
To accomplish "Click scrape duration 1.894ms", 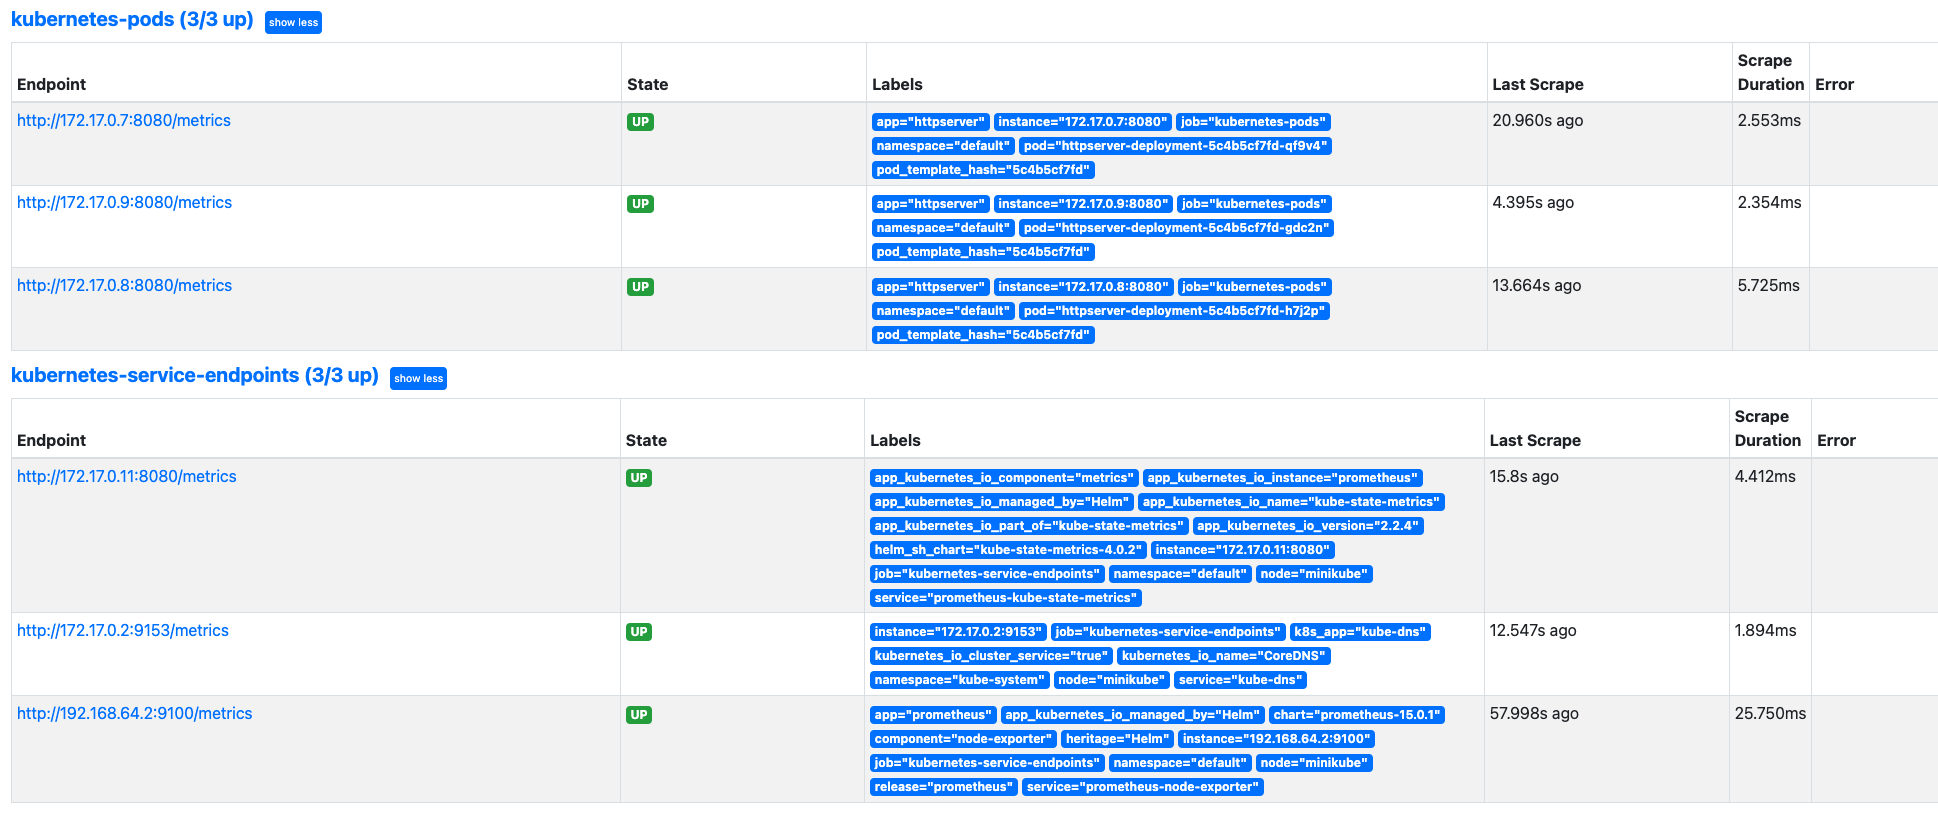I will pyautogui.click(x=1765, y=630).
